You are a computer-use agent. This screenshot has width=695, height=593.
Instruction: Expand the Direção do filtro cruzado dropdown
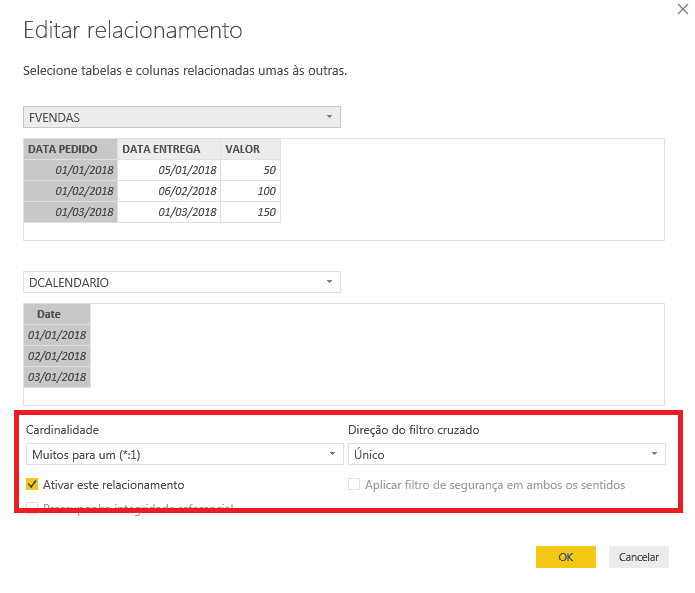tap(507, 454)
